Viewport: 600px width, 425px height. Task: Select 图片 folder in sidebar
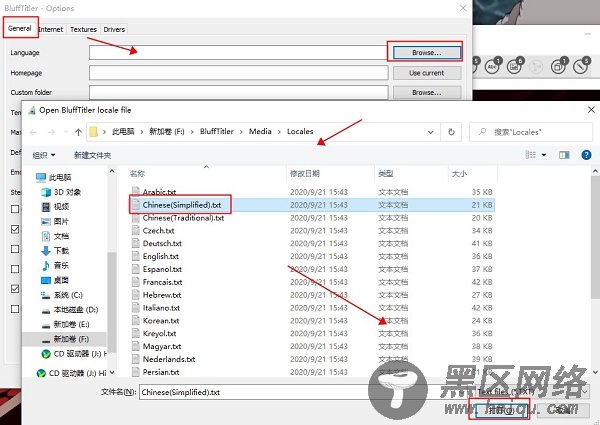pyautogui.click(x=55, y=221)
